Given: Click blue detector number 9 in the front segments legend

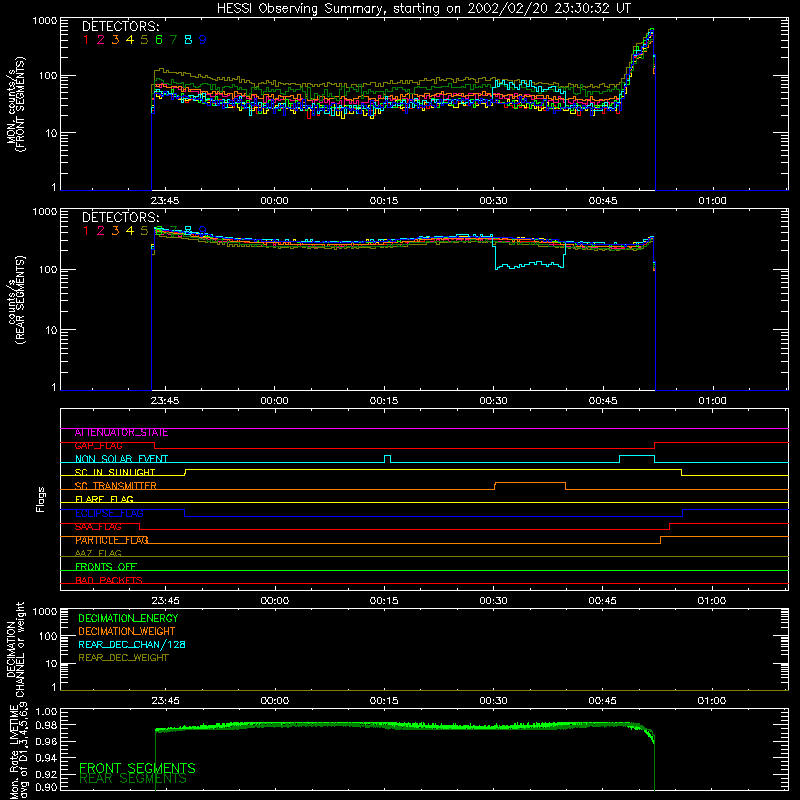Looking at the screenshot, I should [203, 40].
